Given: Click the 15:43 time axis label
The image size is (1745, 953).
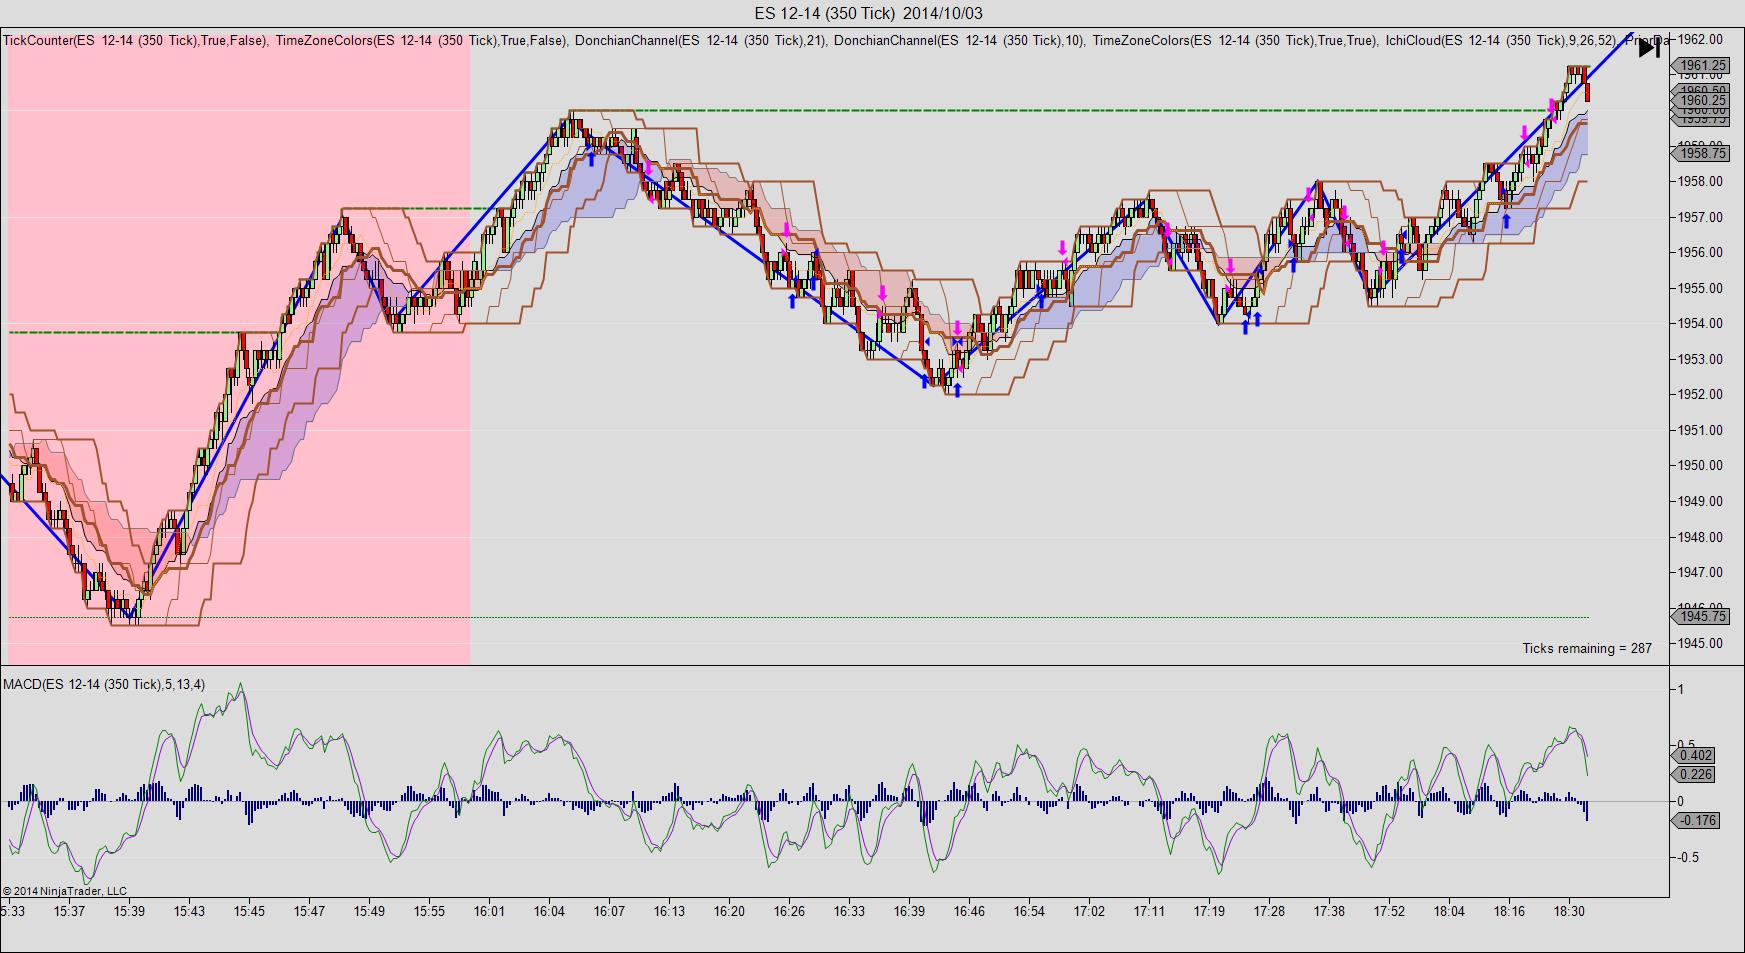Looking at the screenshot, I should (x=190, y=911).
